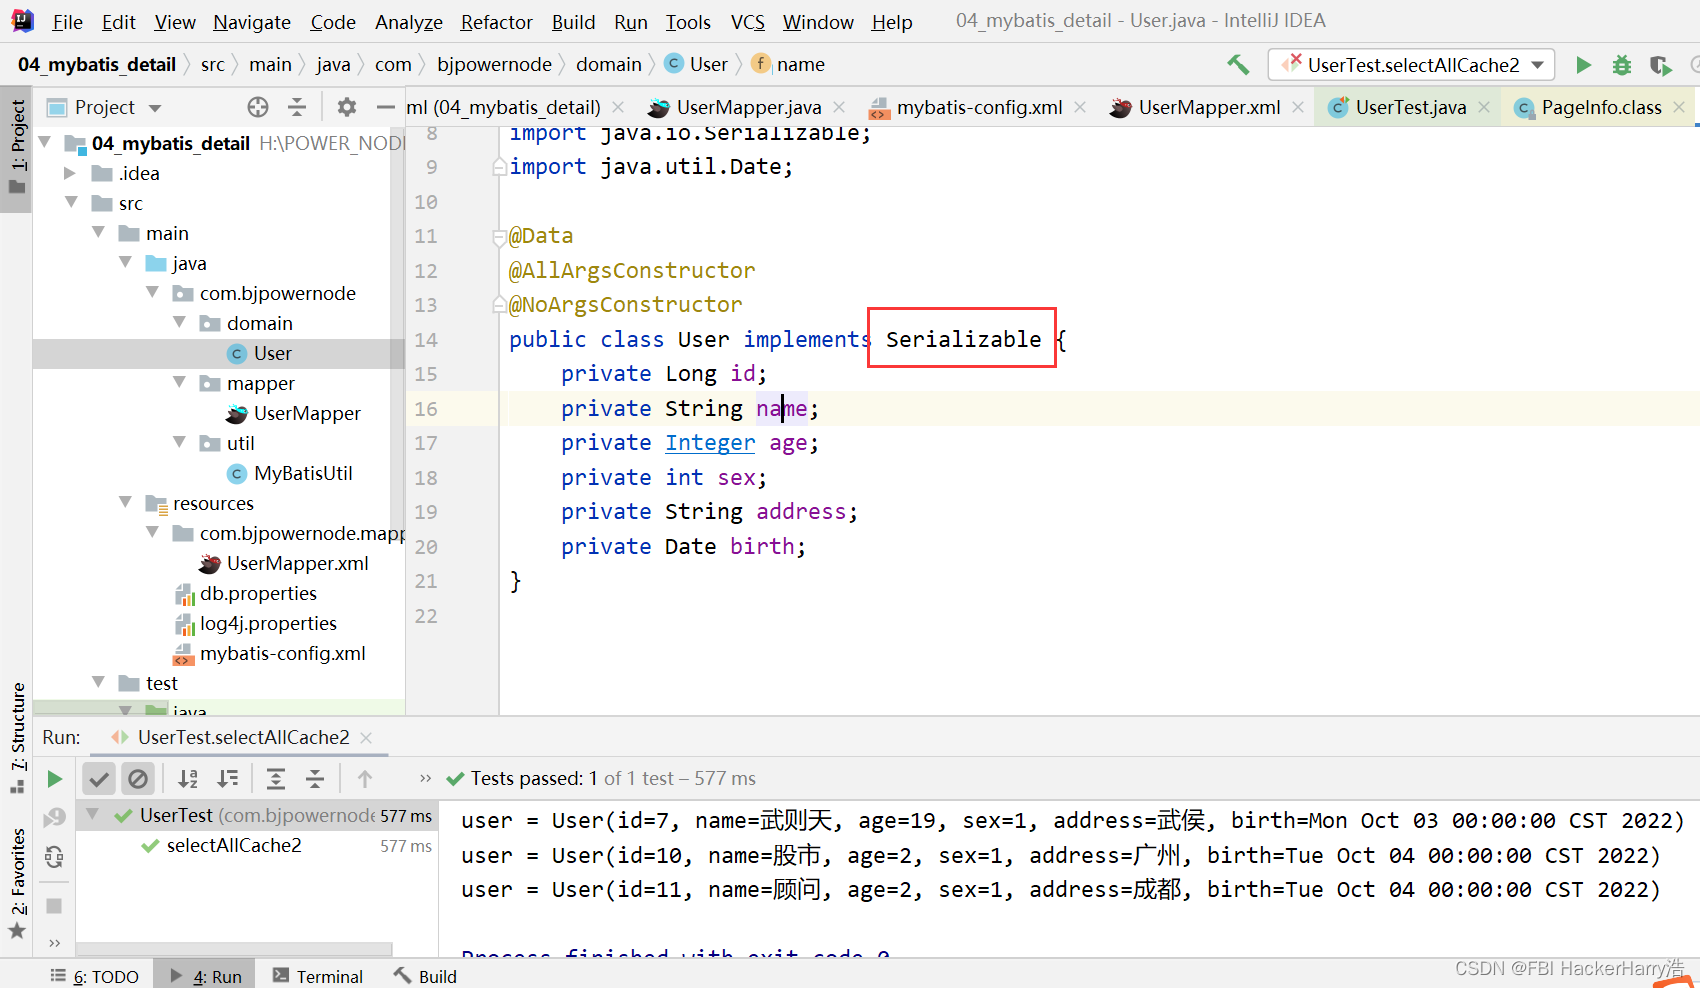Open the Navigate menu
This screenshot has width=1700, height=988.
[252, 22]
